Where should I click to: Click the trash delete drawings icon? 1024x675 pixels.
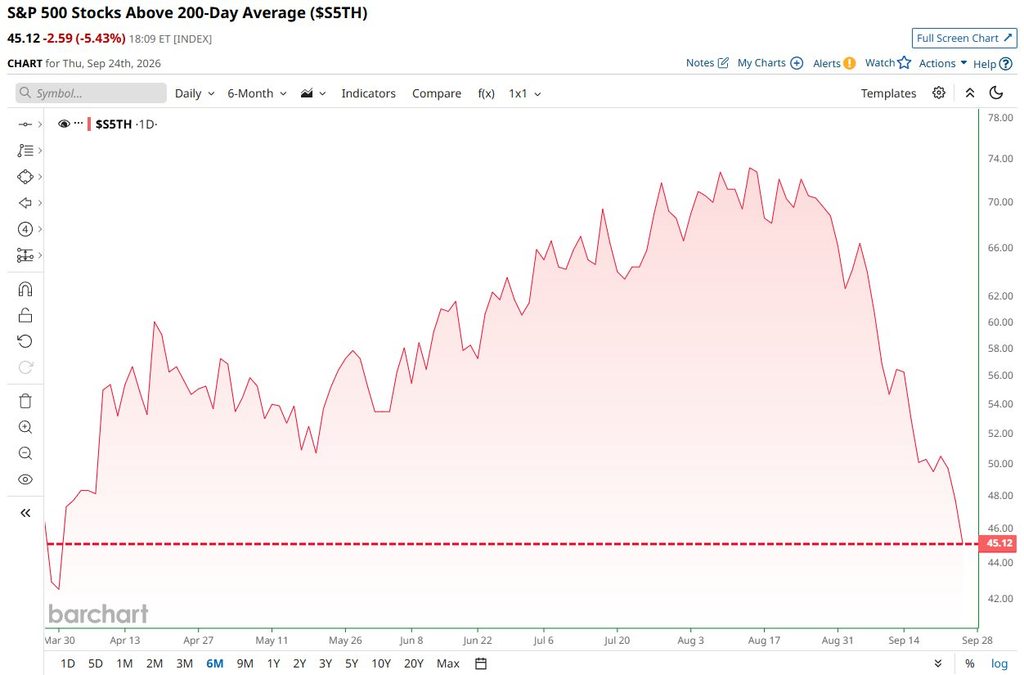coord(25,401)
